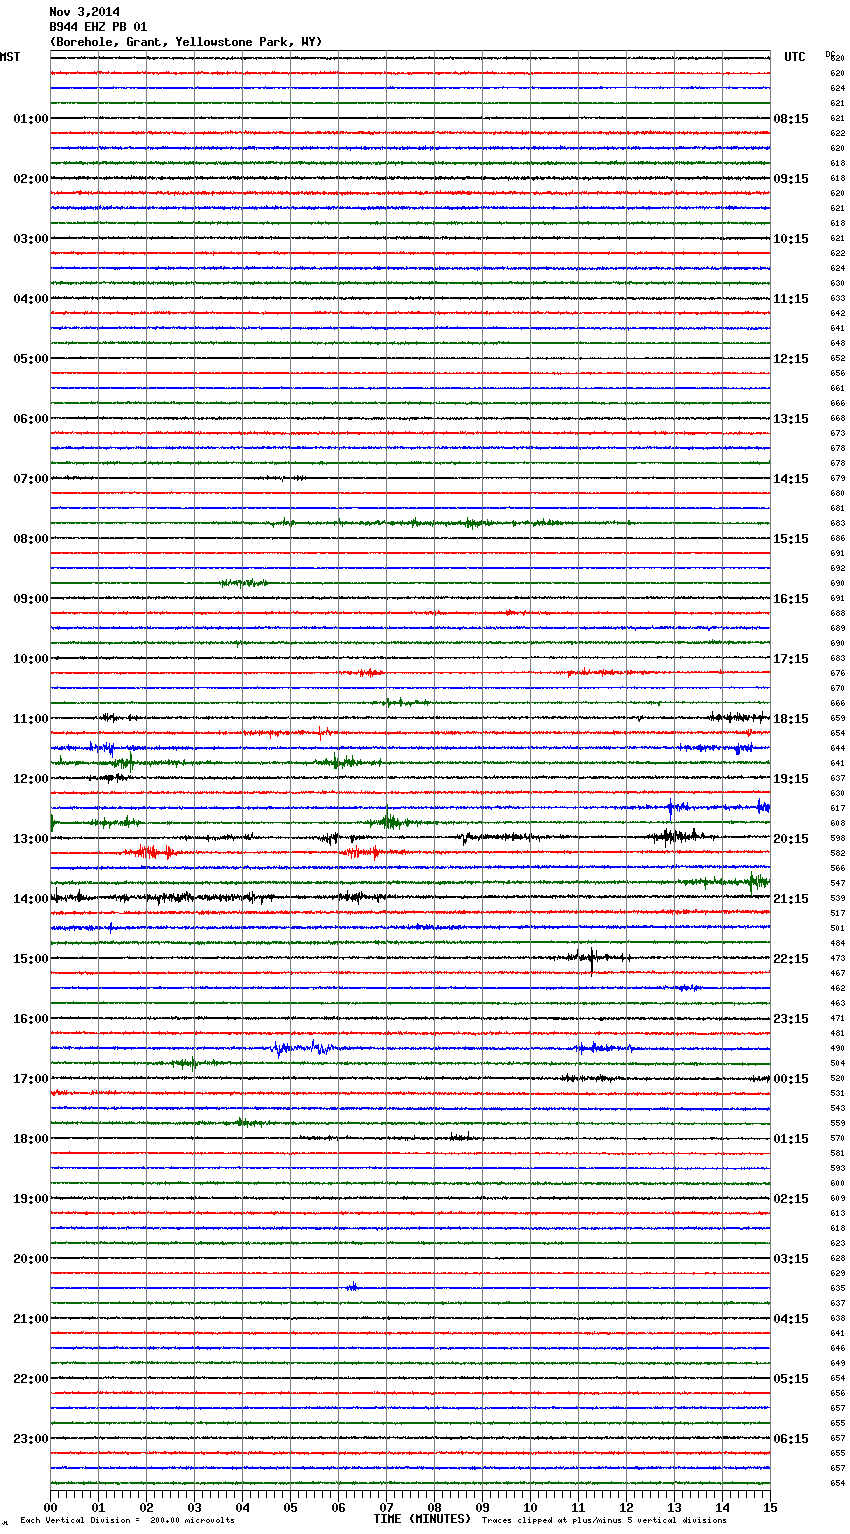
Task: Select the 01:00 MST row label
Action: coord(31,119)
